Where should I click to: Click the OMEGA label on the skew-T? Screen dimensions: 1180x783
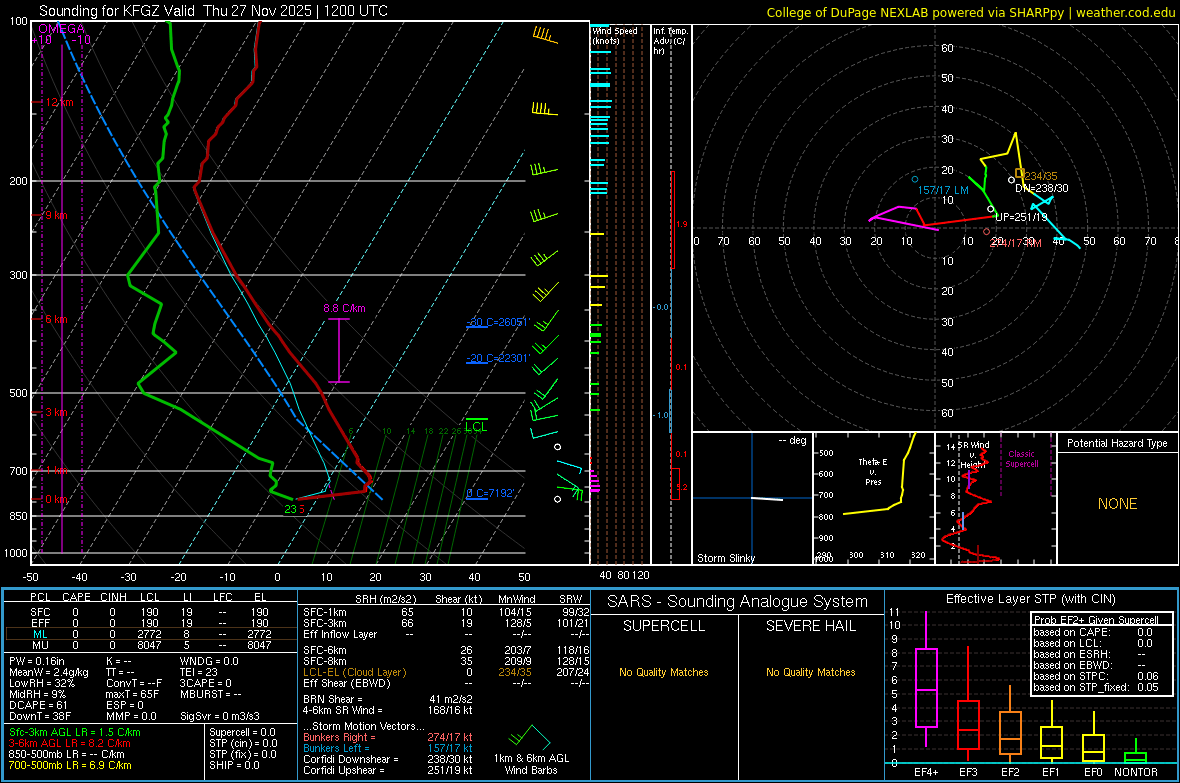tap(61, 29)
